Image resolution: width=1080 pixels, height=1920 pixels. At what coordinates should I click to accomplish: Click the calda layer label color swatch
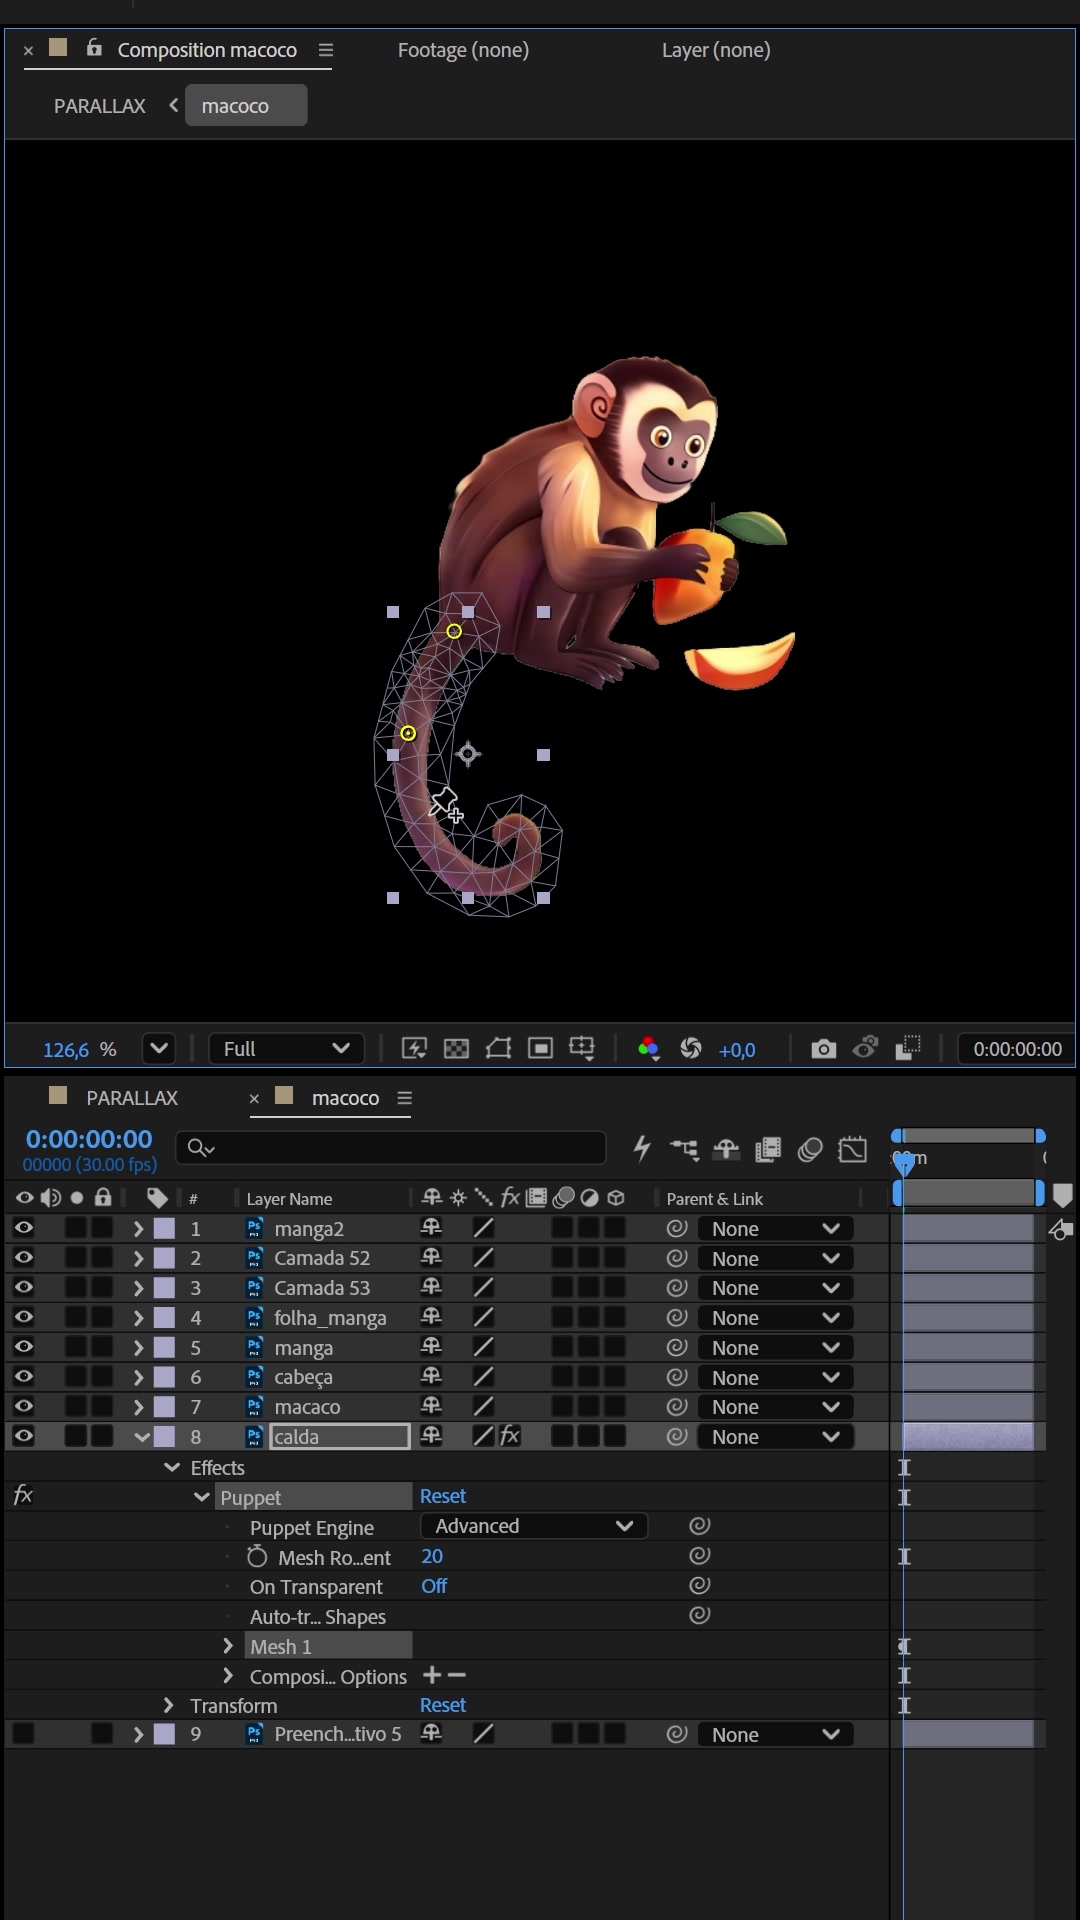[x=164, y=1436]
